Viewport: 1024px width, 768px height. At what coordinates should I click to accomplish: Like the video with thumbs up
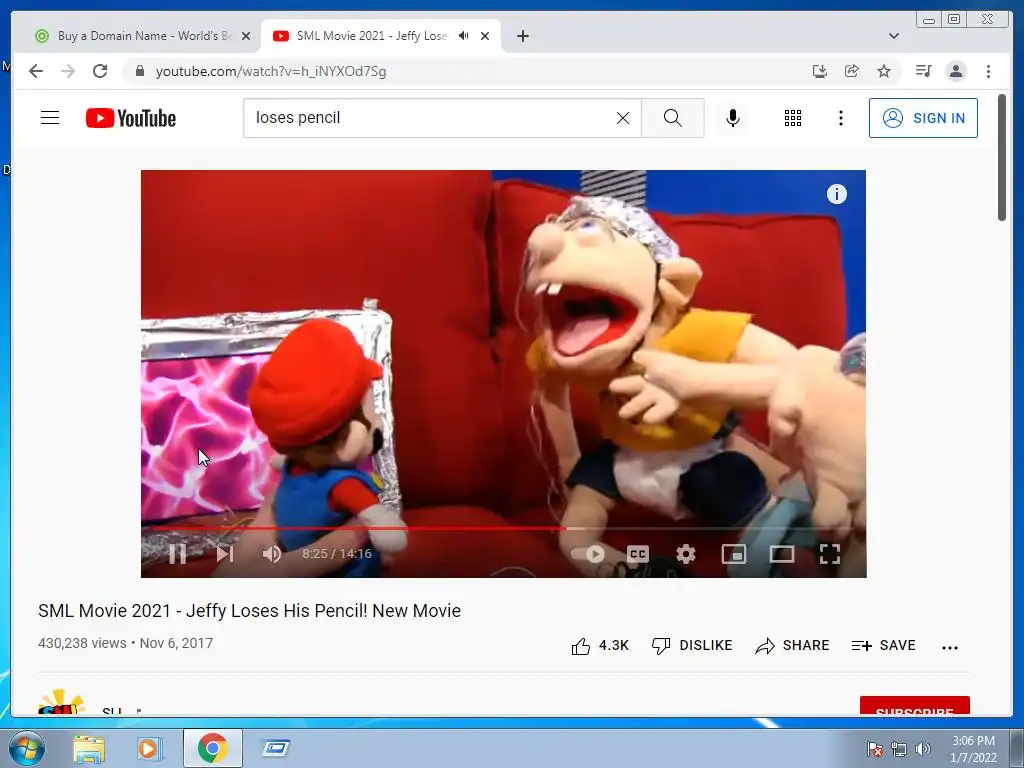tap(600, 646)
